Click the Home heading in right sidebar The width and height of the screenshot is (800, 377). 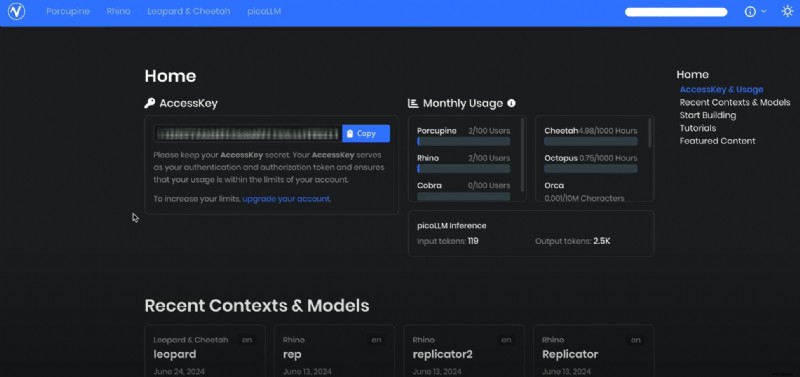(x=692, y=74)
